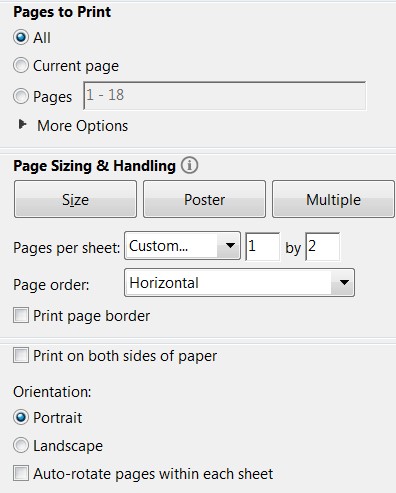This screenshot has width=396, height=493.
Task: Choose the Size button
Action: pyautogui.click(x=75, y=199)
